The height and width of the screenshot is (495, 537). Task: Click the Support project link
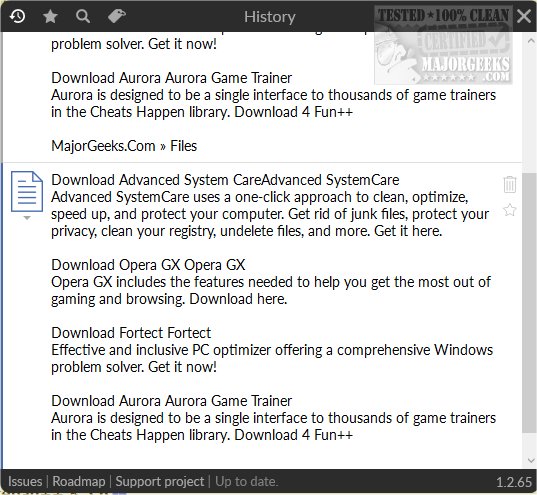coord(160,481)
